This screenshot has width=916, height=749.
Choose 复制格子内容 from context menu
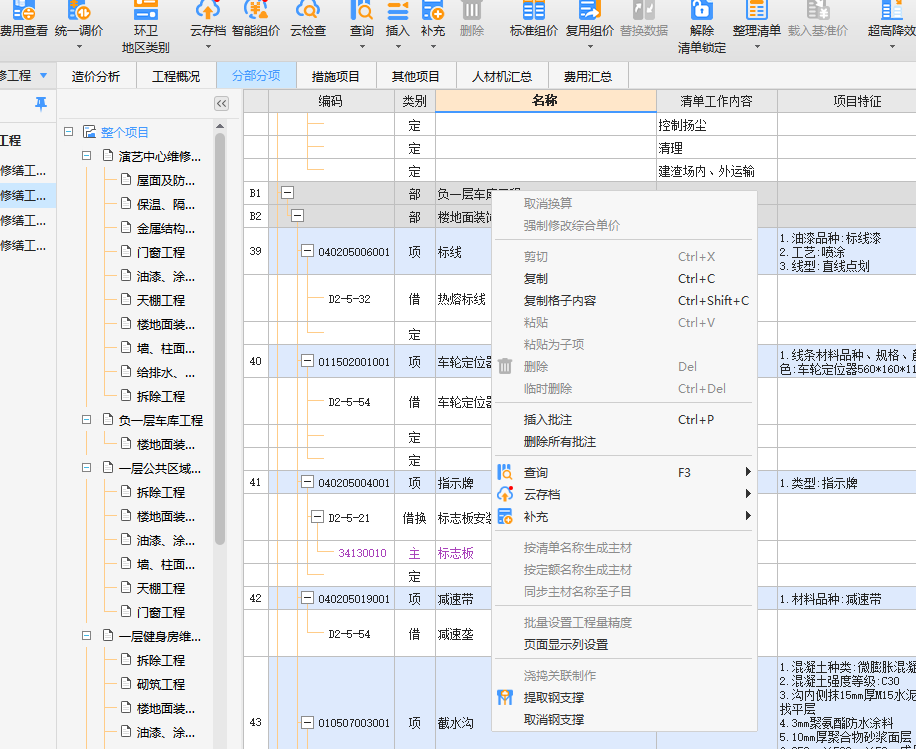[624, 301]
